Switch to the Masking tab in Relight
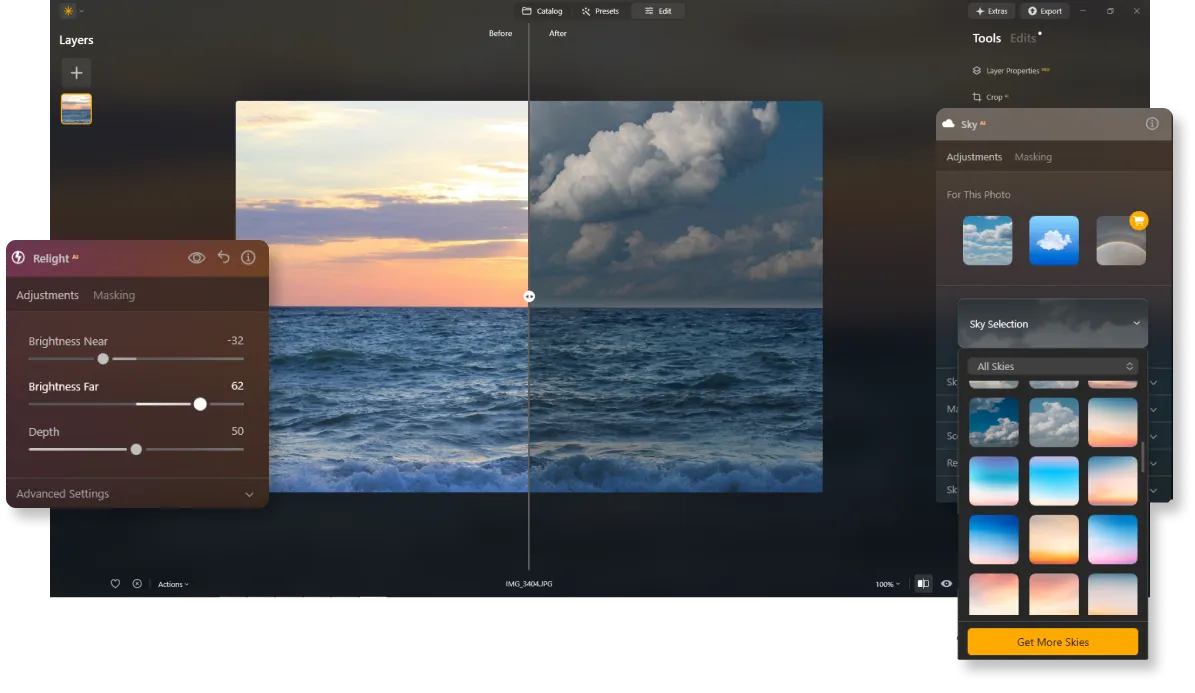 114,296
